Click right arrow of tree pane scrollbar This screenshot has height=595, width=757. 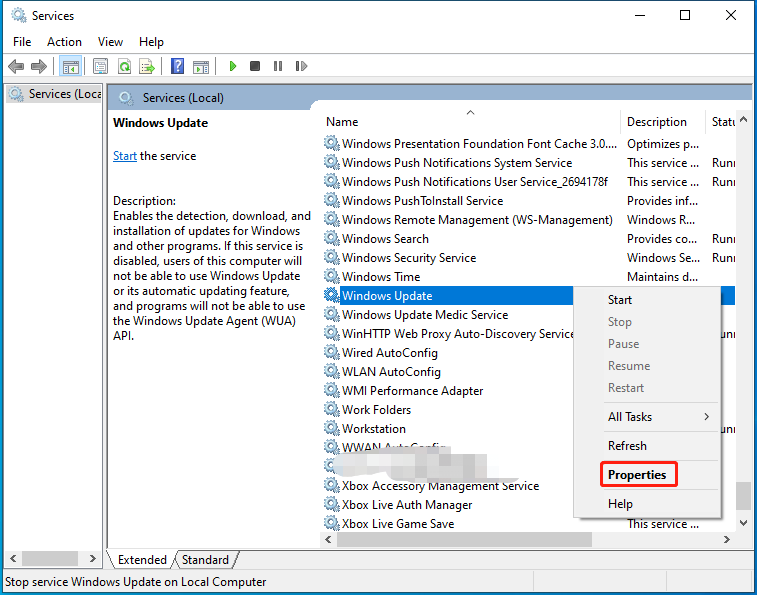point(92,559)
